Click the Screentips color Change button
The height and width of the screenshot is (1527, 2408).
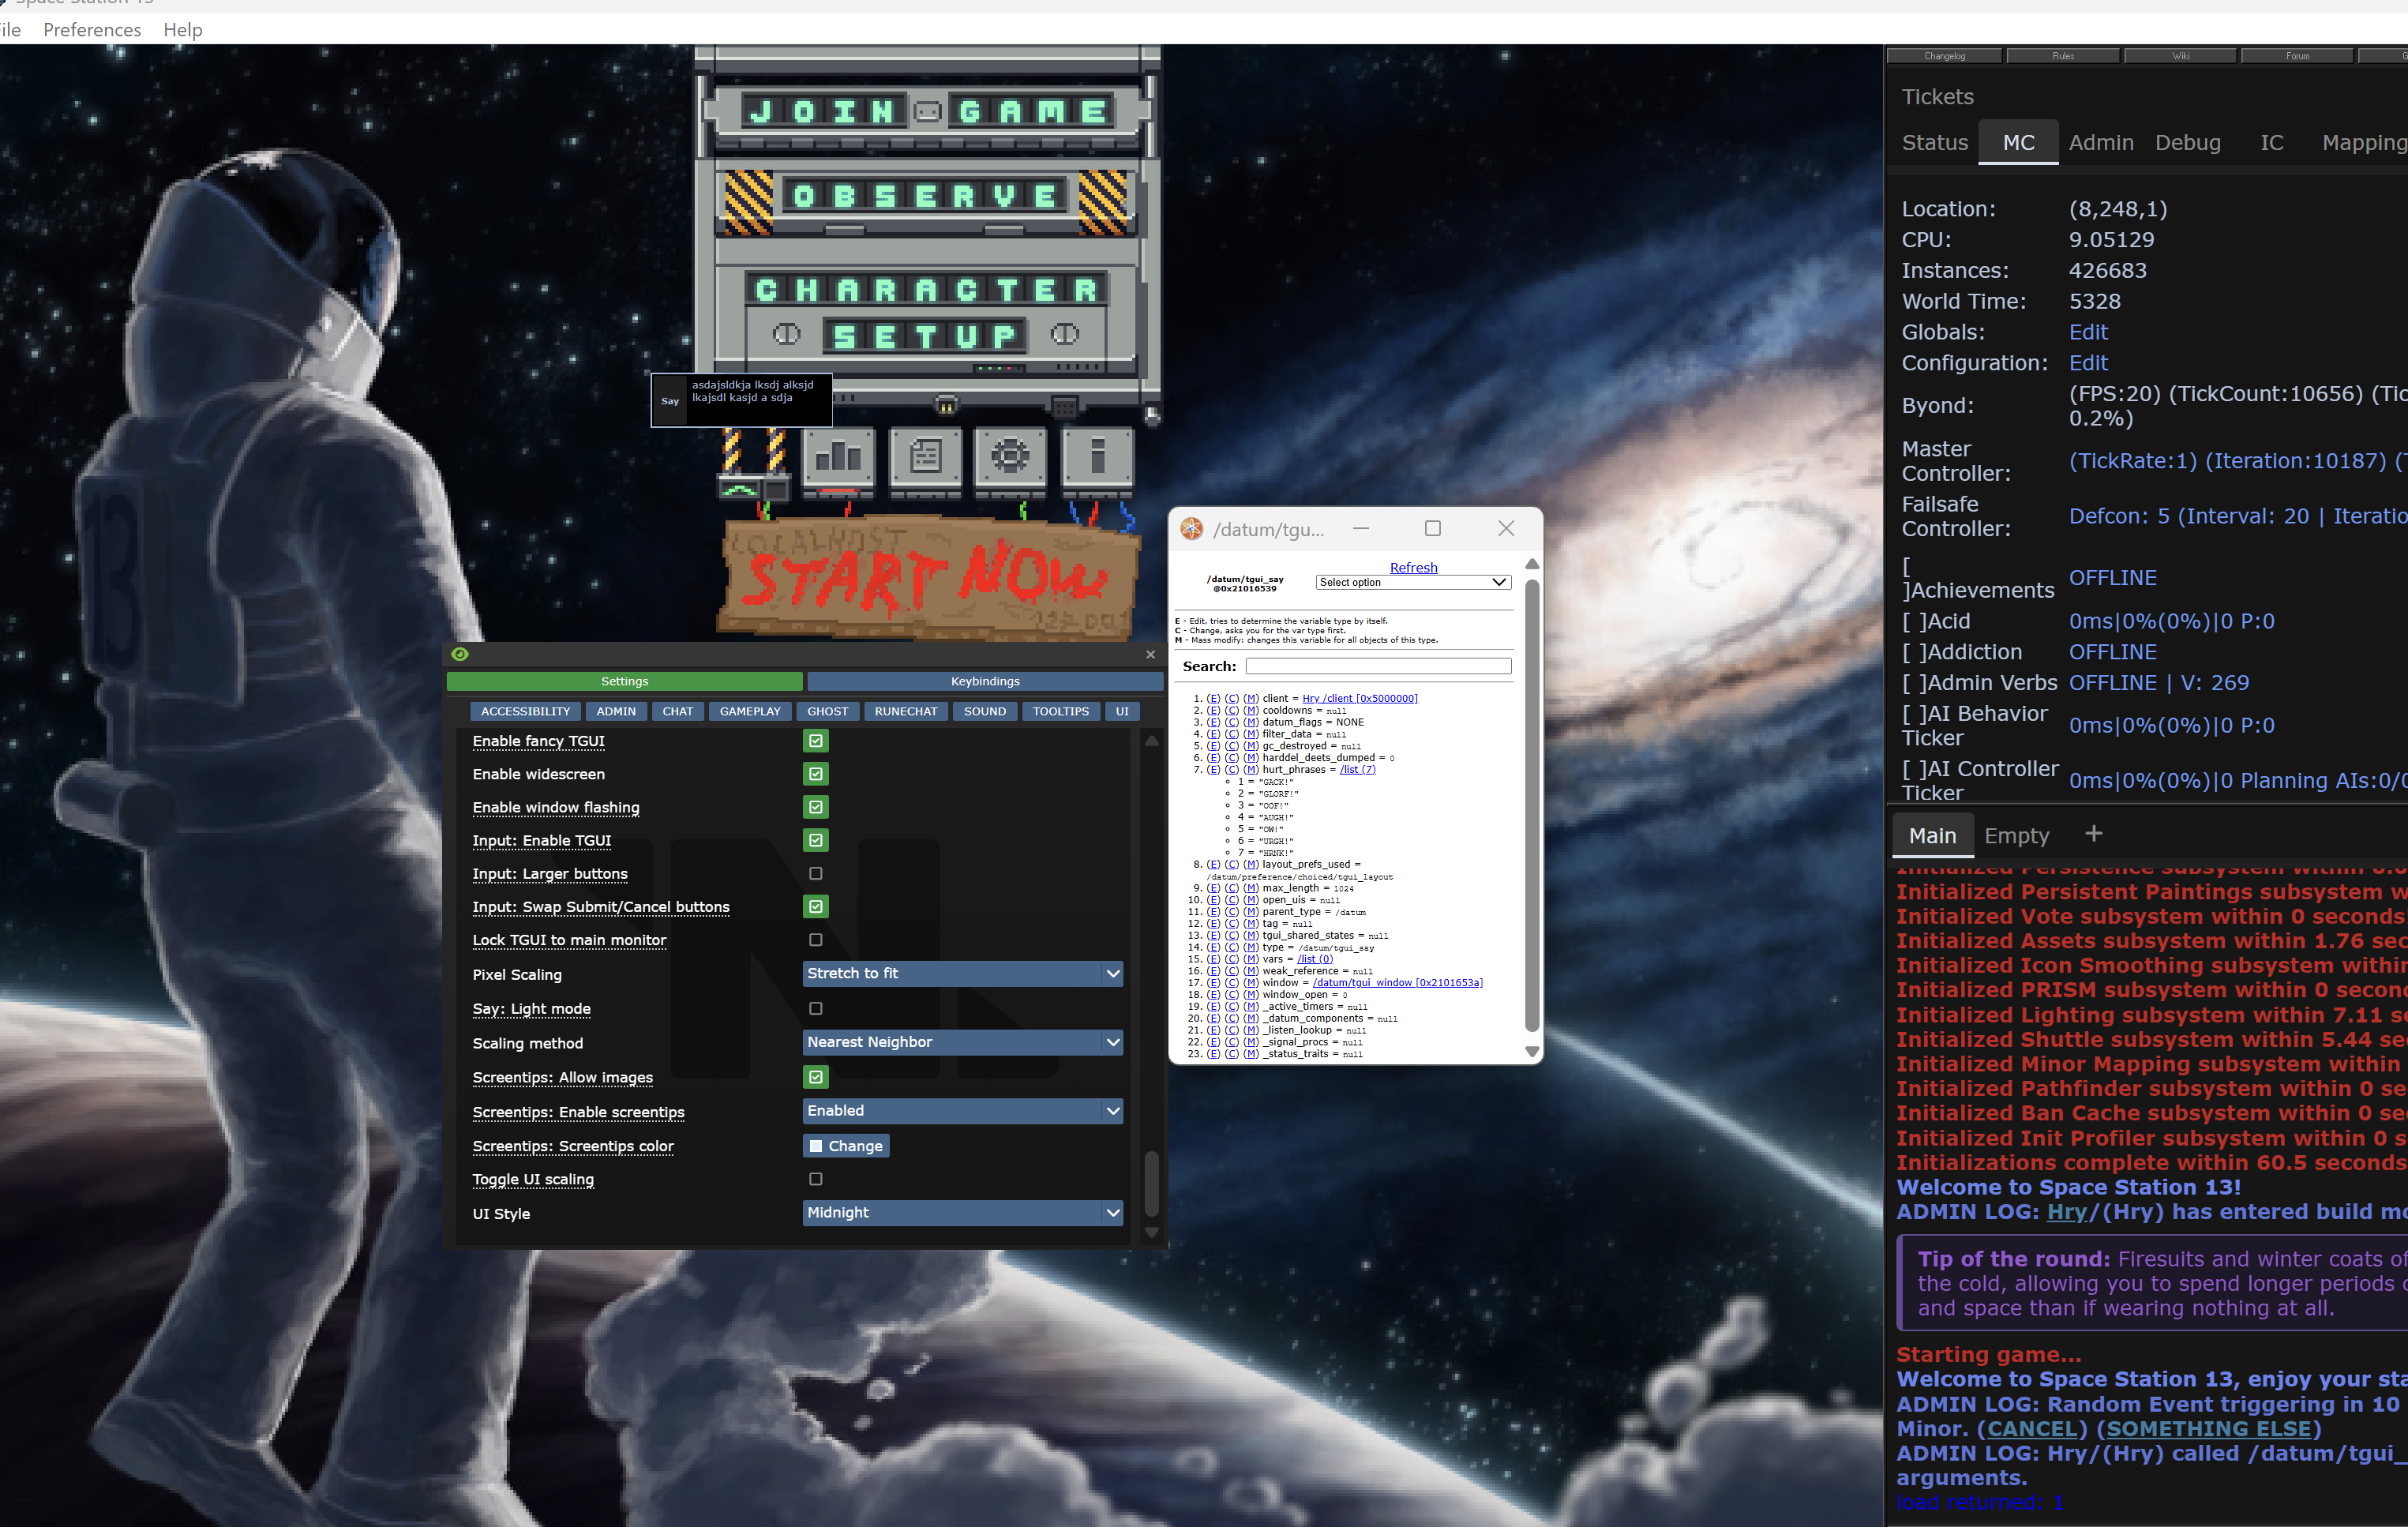[x=846, y=1146]
